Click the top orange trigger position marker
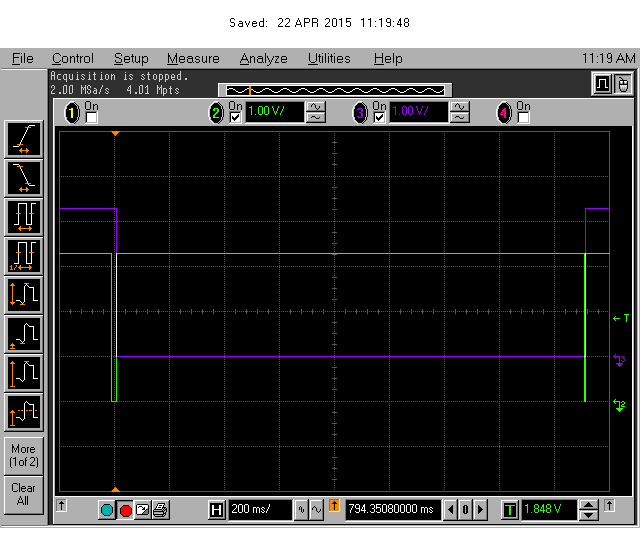The height and width of the screenshot is (544, 640). (116, 133)
